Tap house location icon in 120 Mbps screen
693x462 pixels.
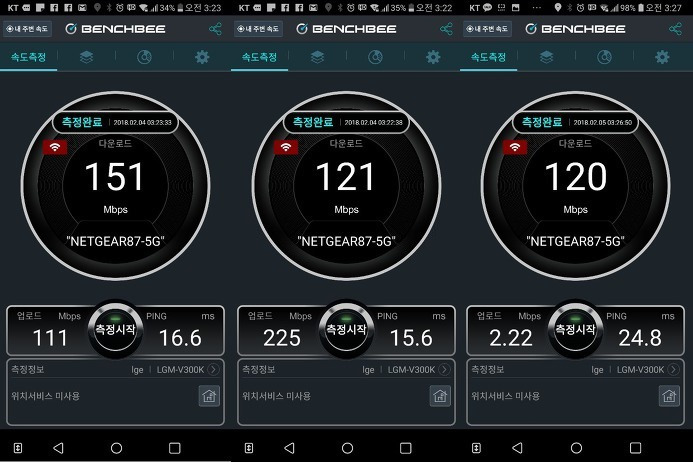tap(669, 396)
